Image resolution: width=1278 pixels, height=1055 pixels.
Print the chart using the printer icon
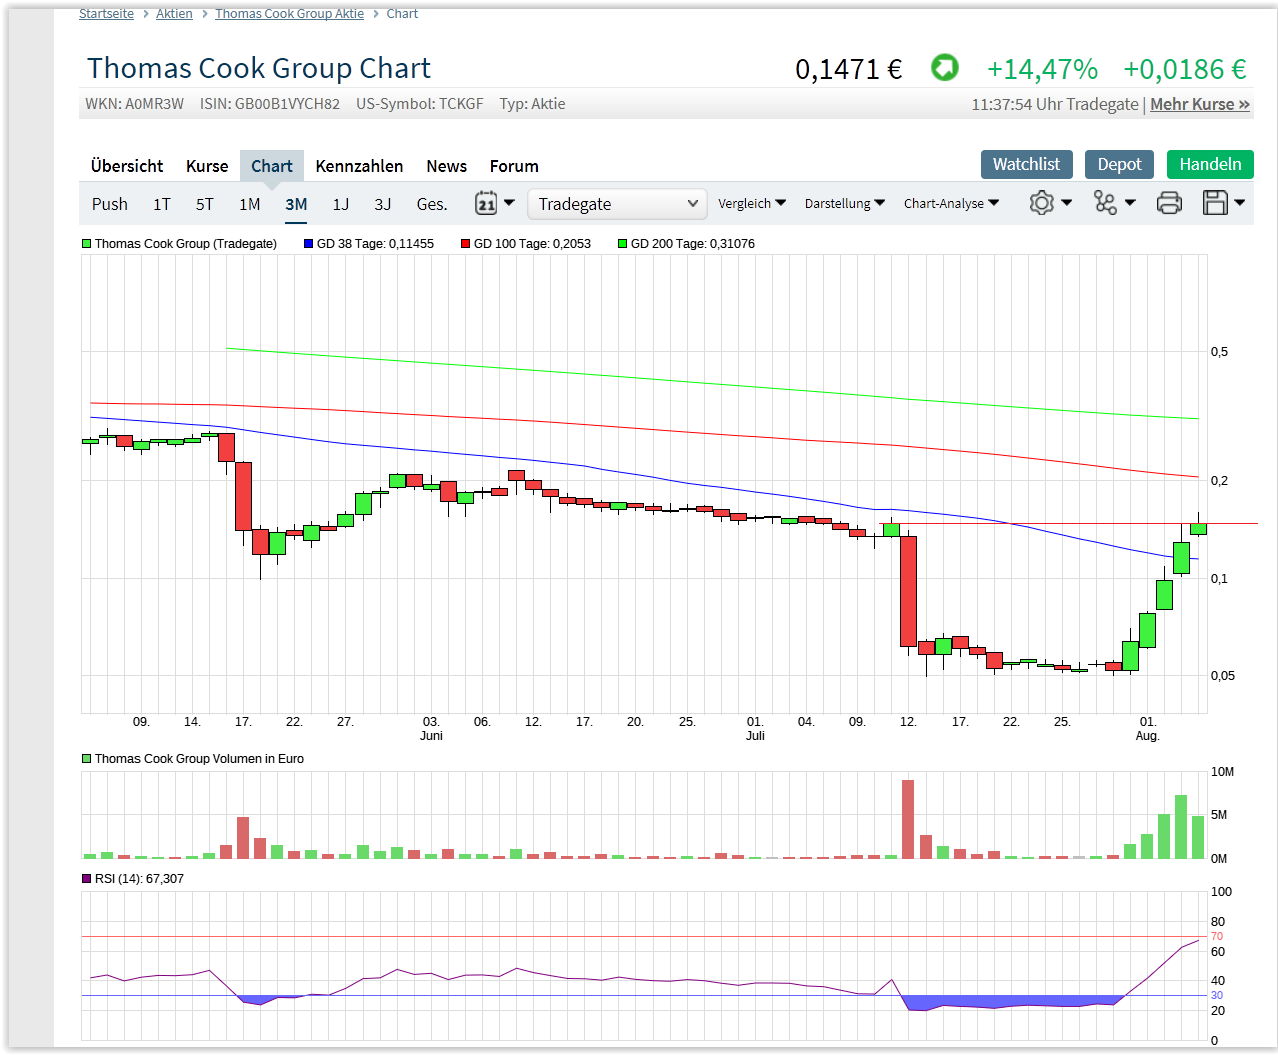pos(1169,202)
